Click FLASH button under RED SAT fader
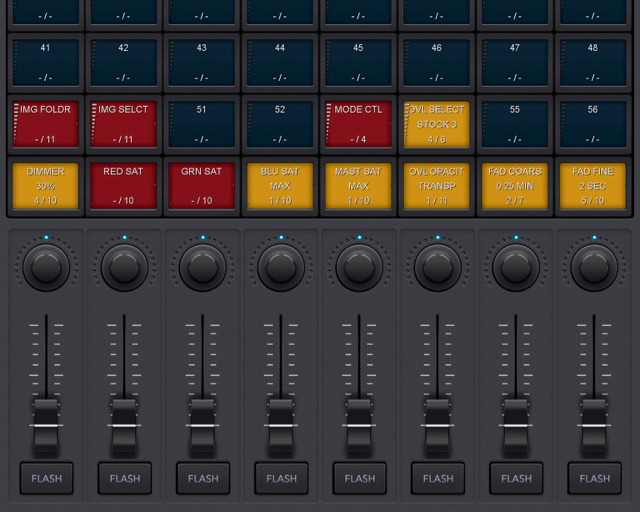640x512 pixels. [125, 478]
